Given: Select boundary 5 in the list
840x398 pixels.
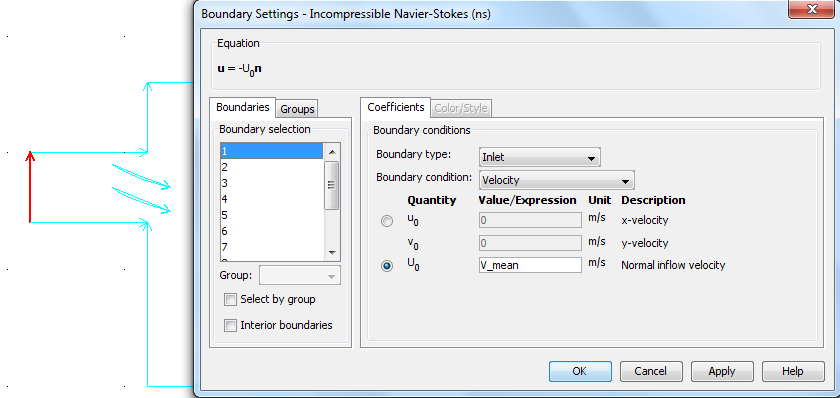Looking at the screenshot, I should coord(272,215).
